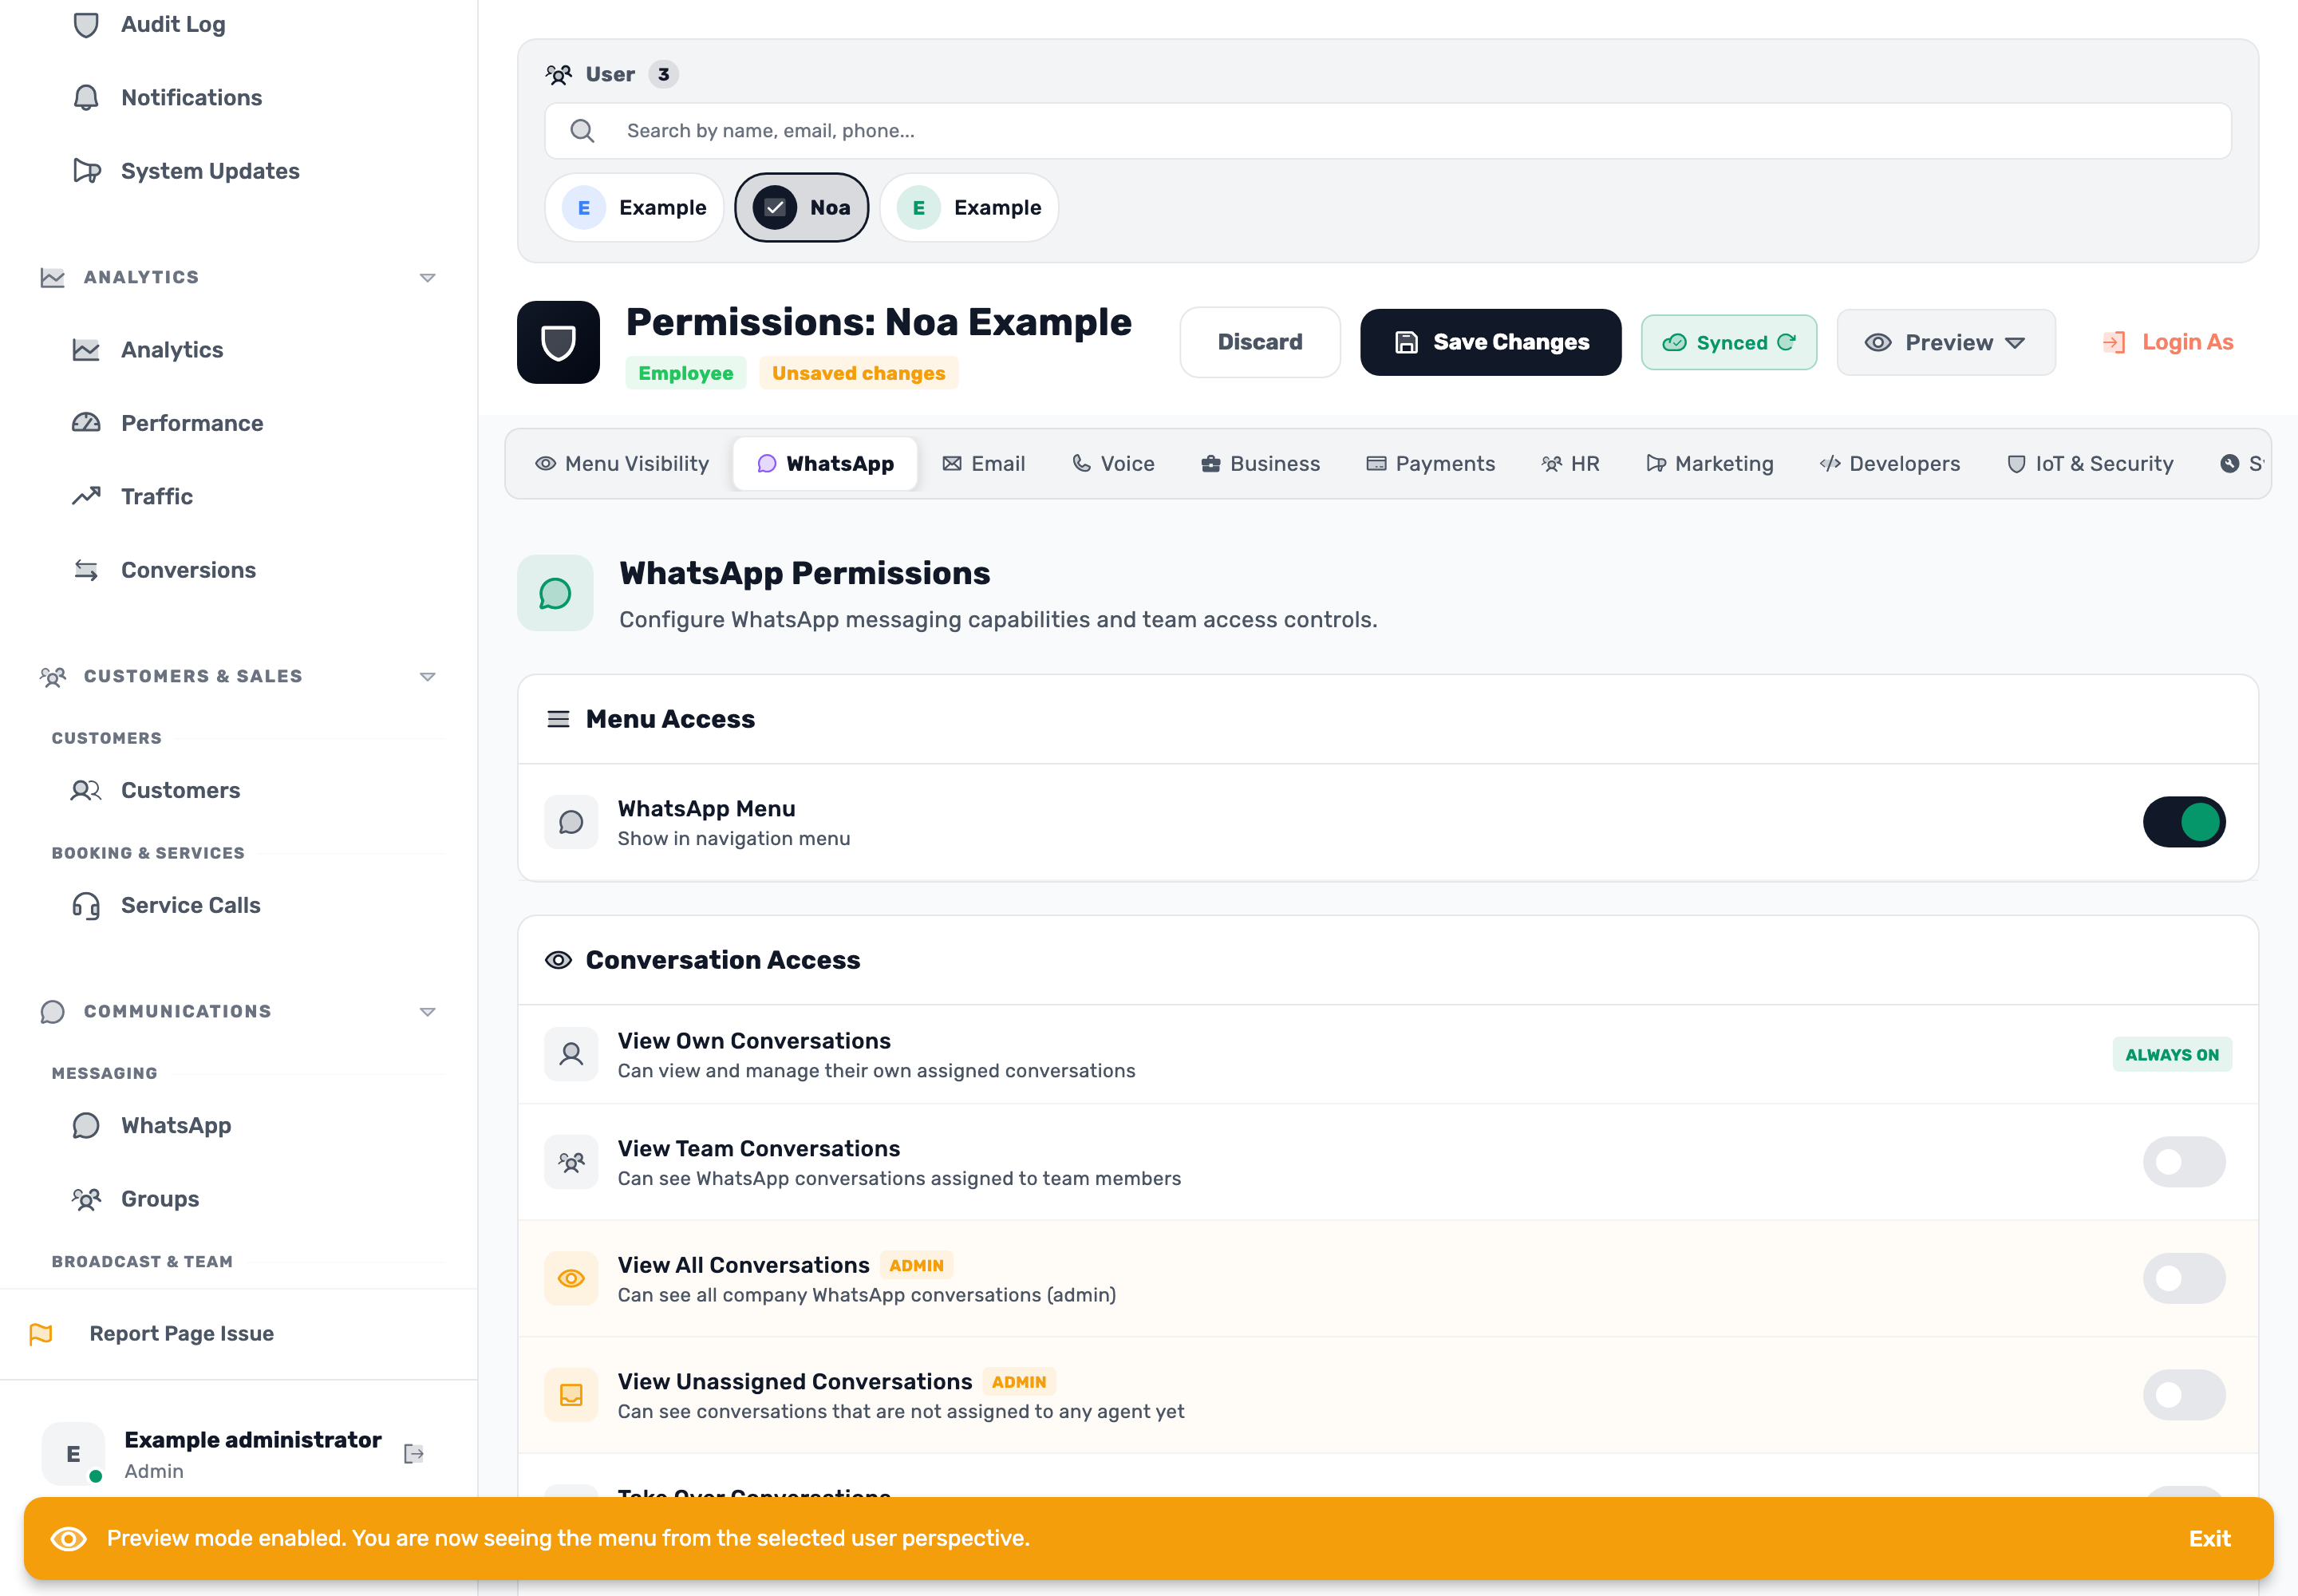Turn on View Unassigned Conversations toggle
The image size is (2298, 1596).
[2184, 1395]
